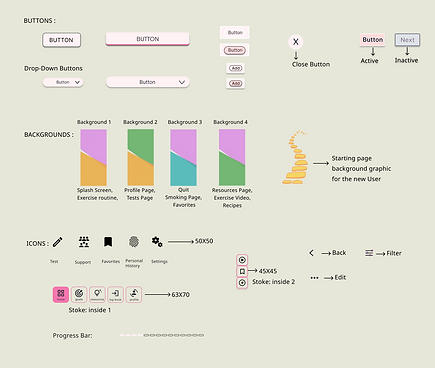435x368 pixels.
Task: Click the Personal History fingerprint icon
Action: [x=134, y=242]
